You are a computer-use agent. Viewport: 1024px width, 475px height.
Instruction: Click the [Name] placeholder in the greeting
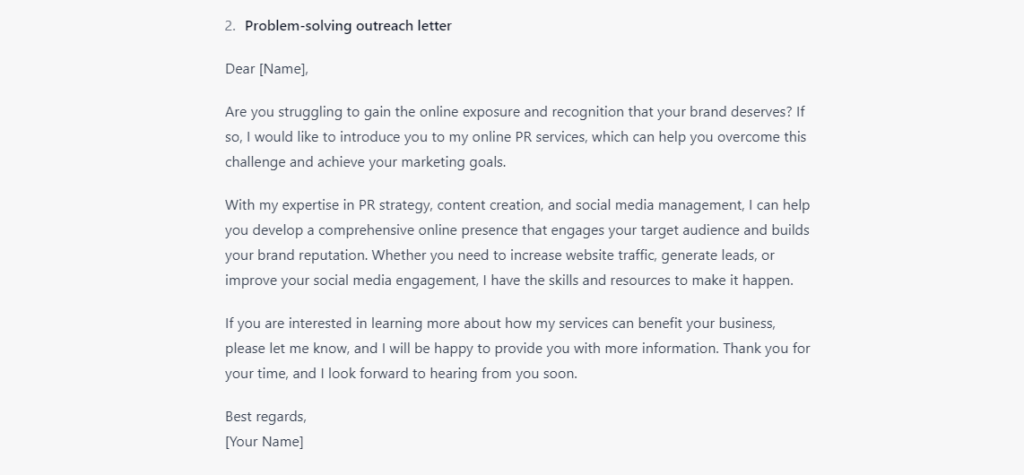283,69
